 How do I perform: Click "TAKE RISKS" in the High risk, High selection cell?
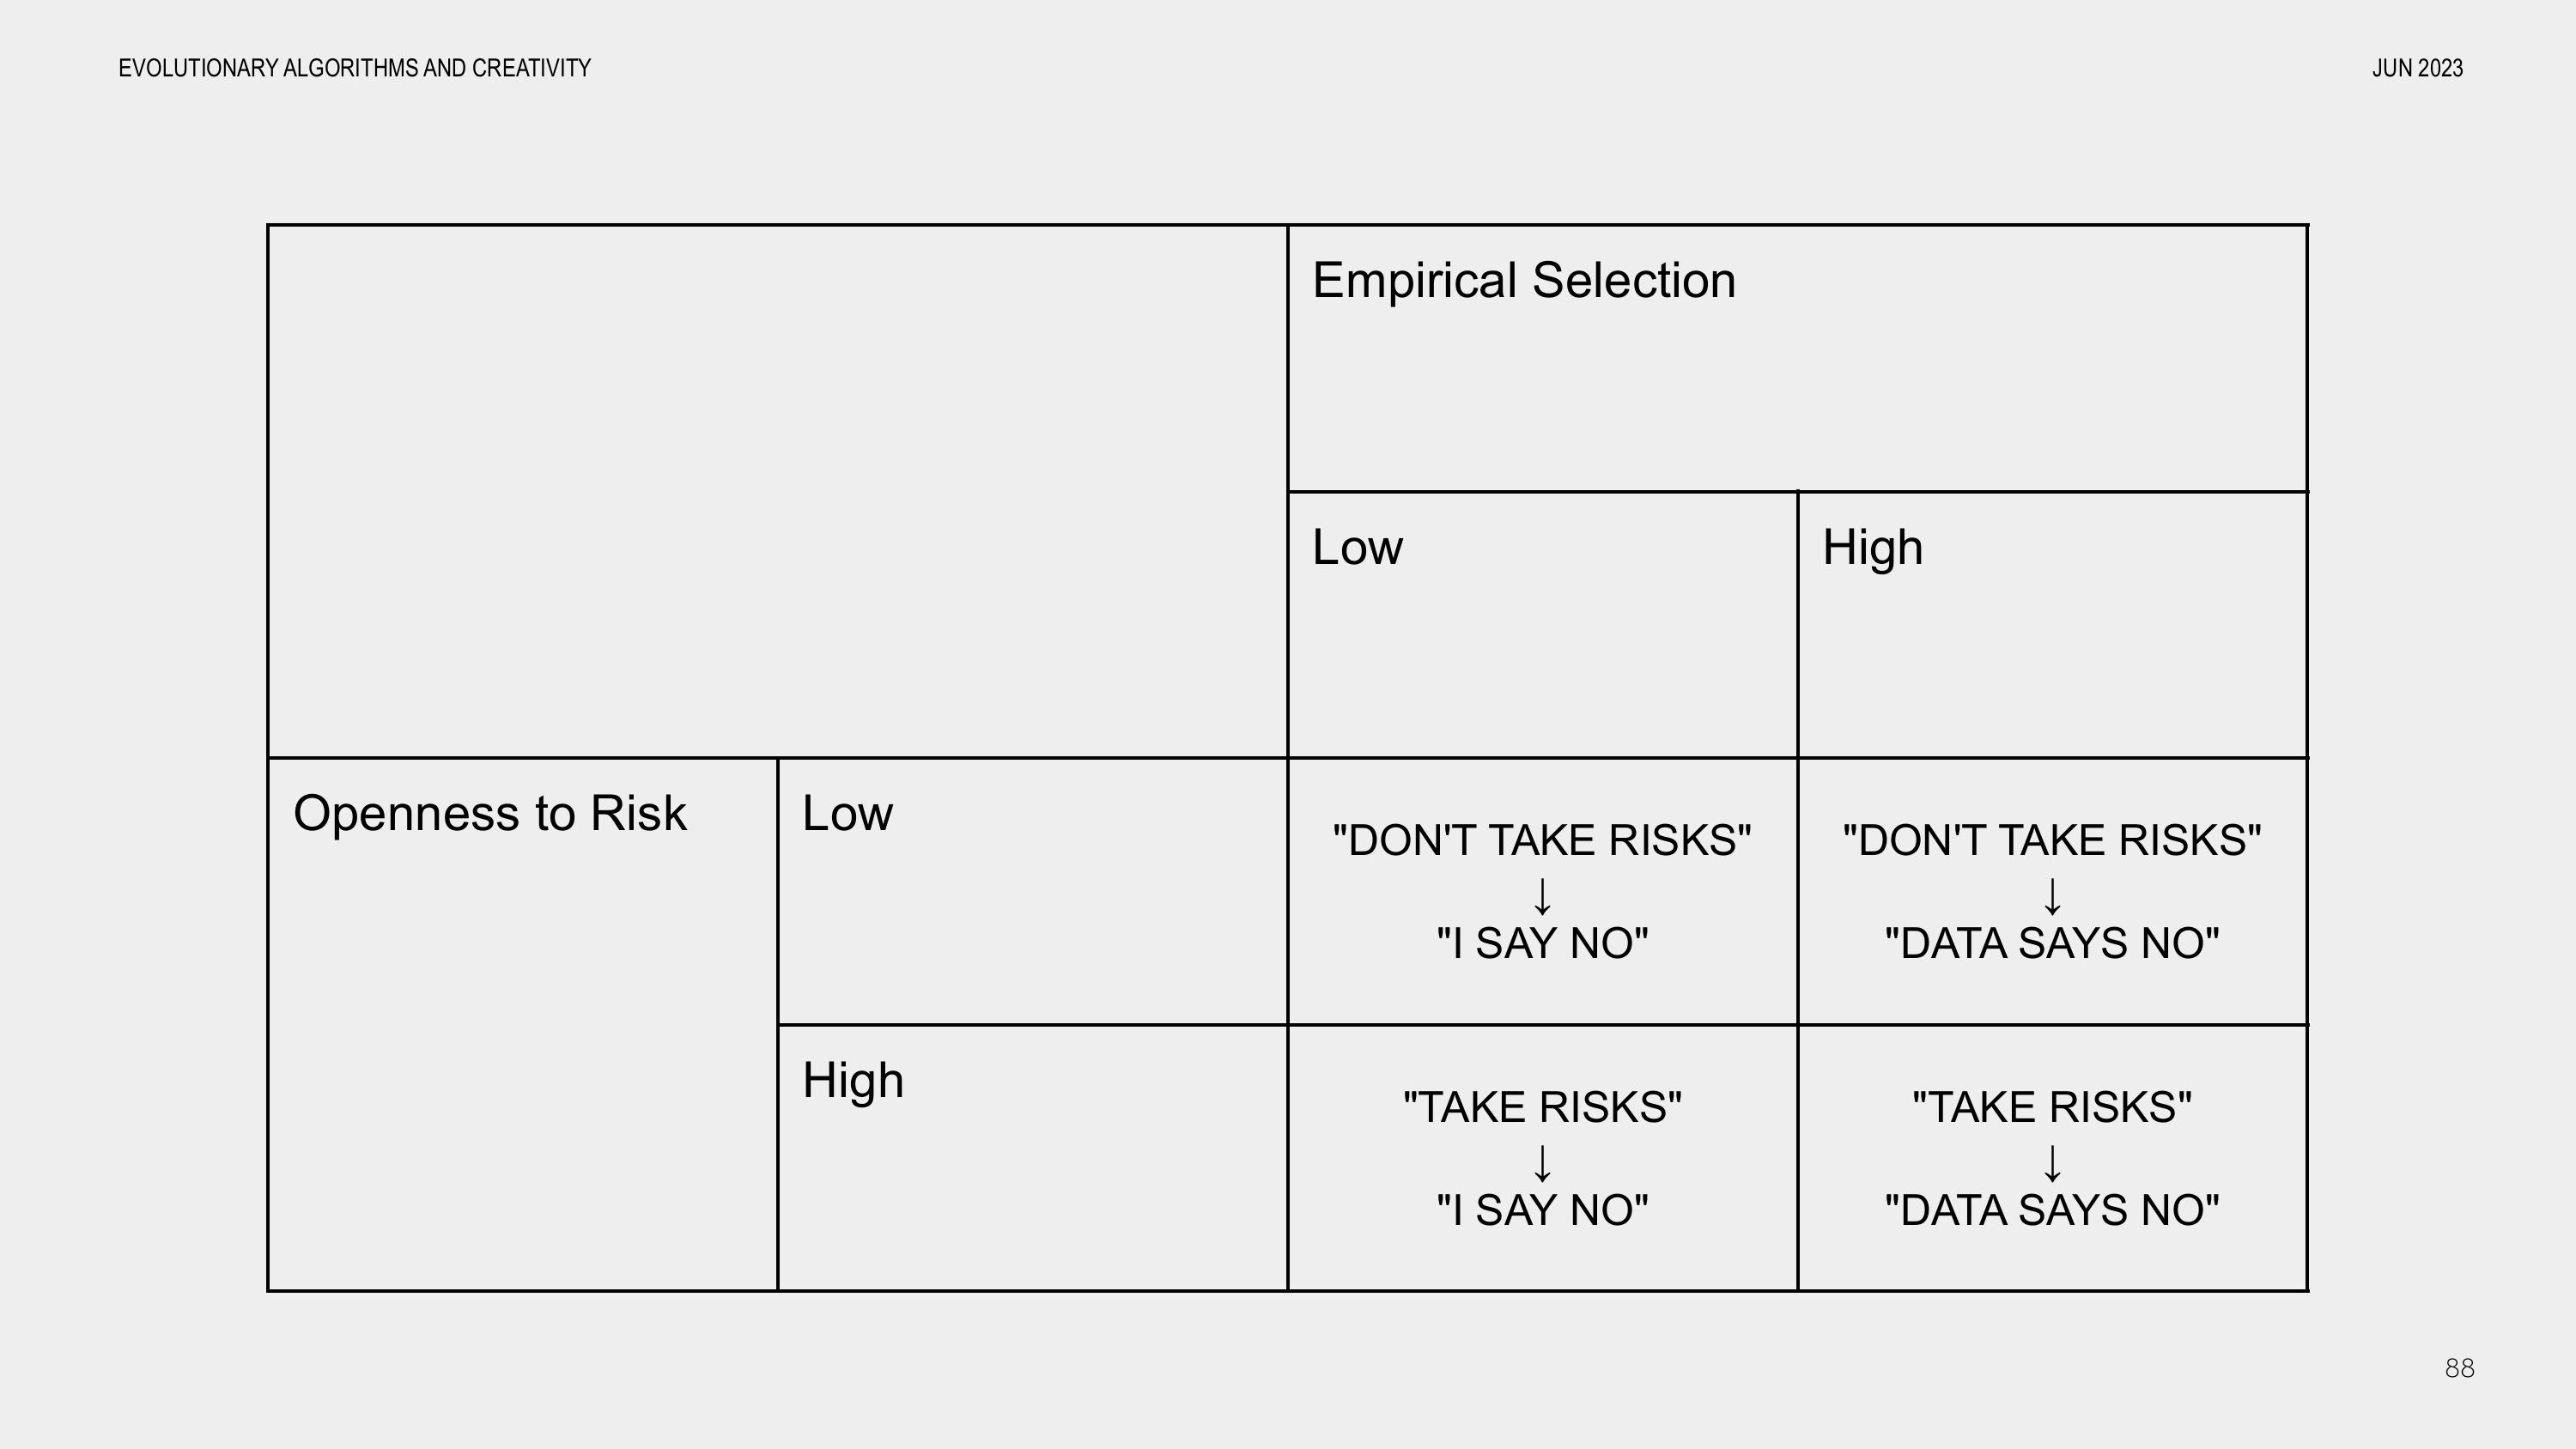(x=2052, y=1107)
